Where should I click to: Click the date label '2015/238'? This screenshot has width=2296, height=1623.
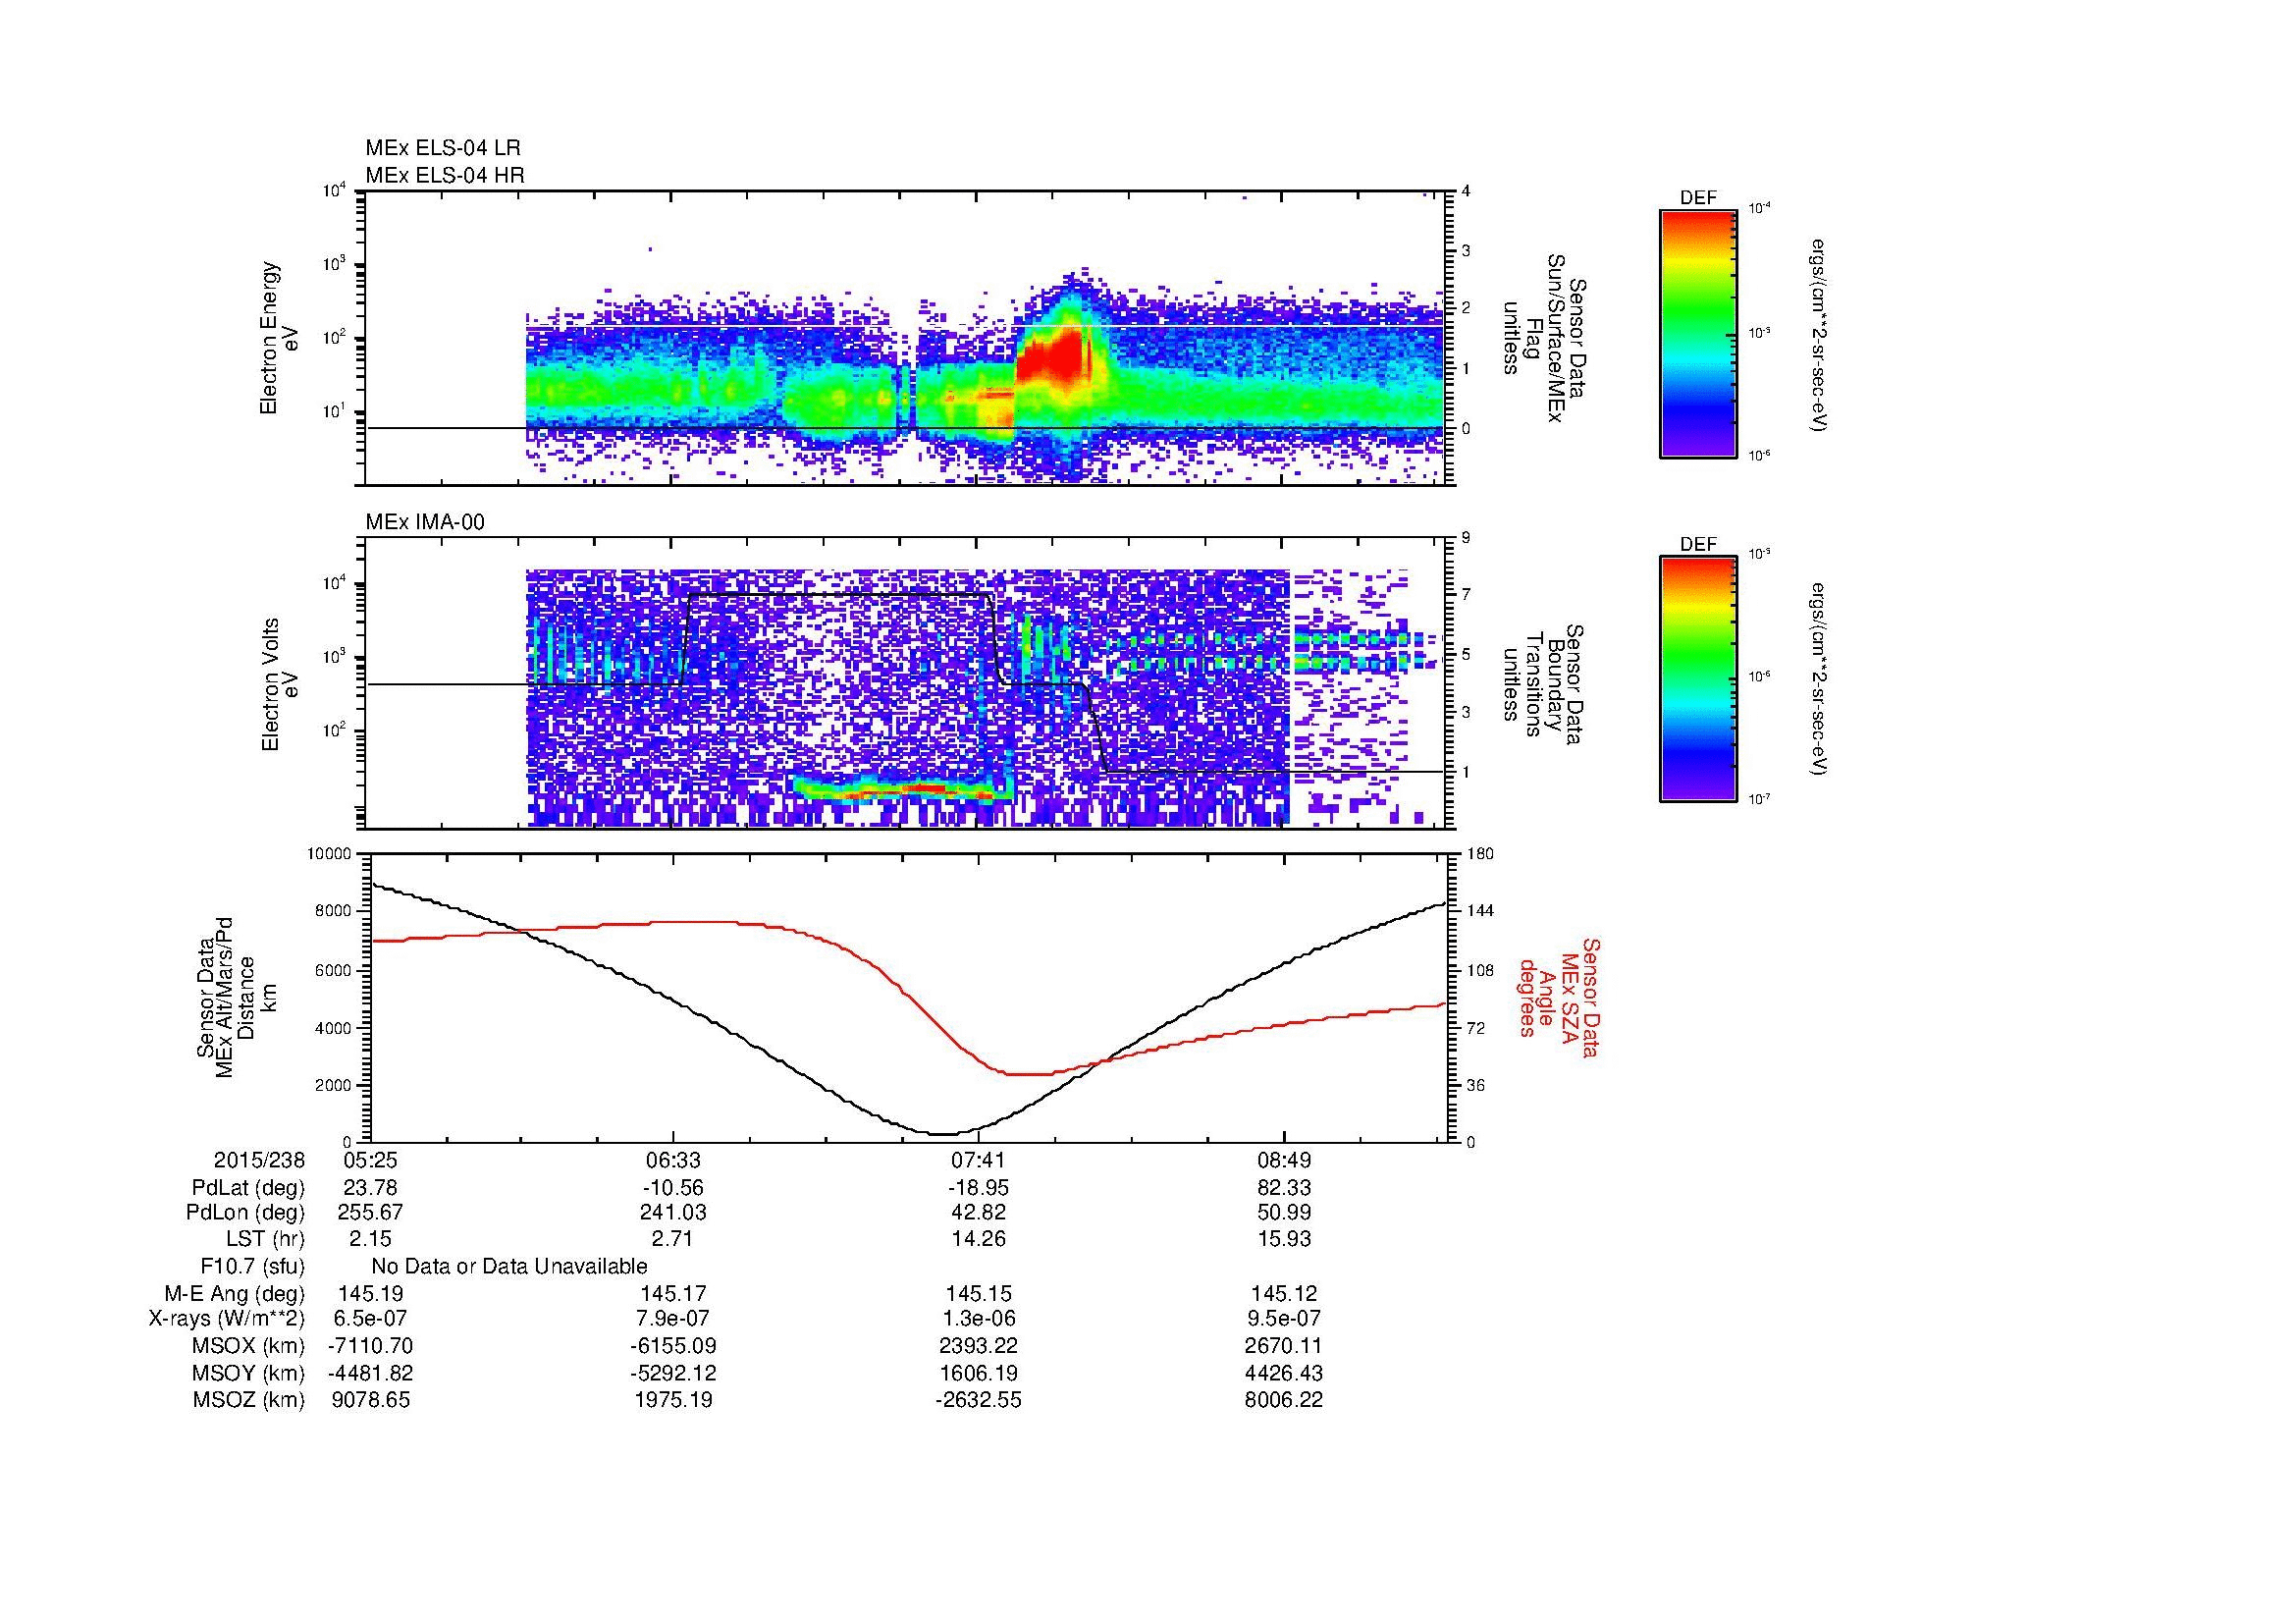point(259,1161)
